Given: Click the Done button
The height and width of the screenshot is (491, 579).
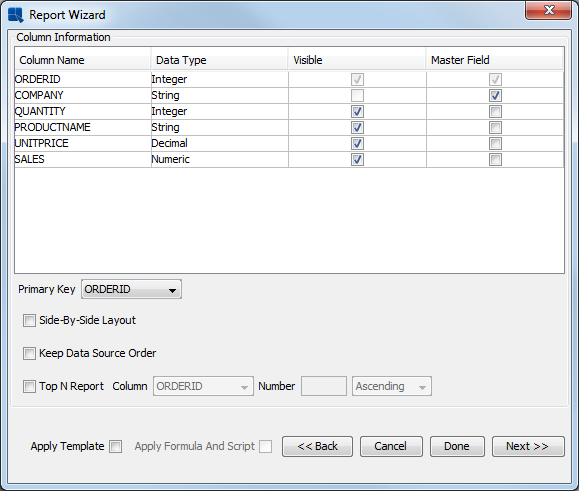Looking at the screenshot, I should pyautogui.click(x=457, y=446).
